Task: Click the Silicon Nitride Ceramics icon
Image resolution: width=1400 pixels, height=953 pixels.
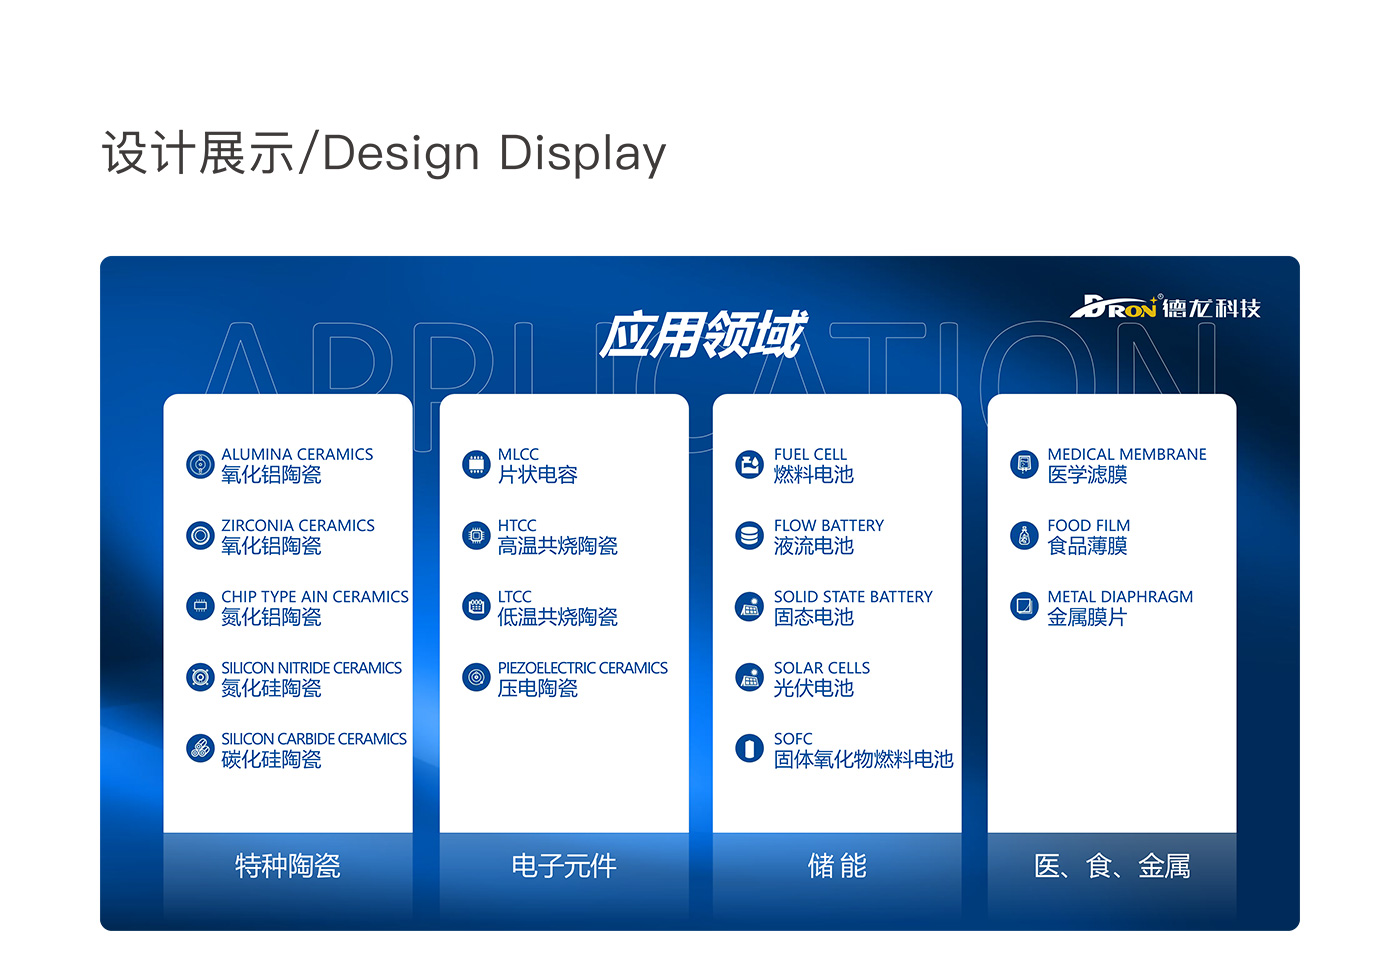Action: click(x=200, y=678)
